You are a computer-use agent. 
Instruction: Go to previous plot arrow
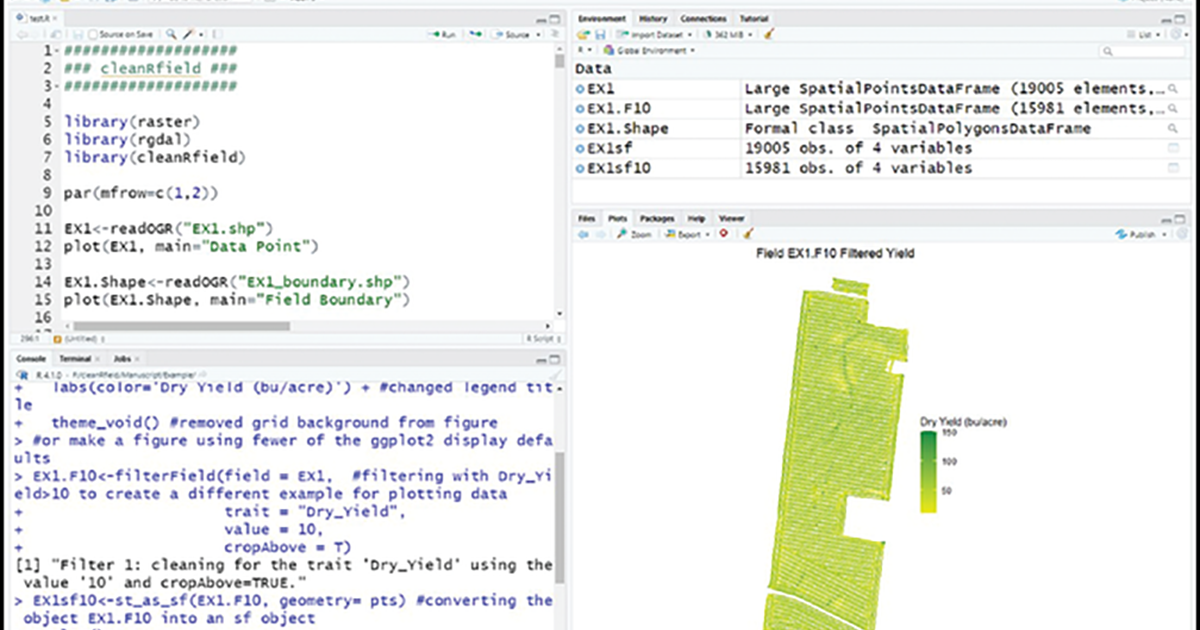(x=583, y=234)
